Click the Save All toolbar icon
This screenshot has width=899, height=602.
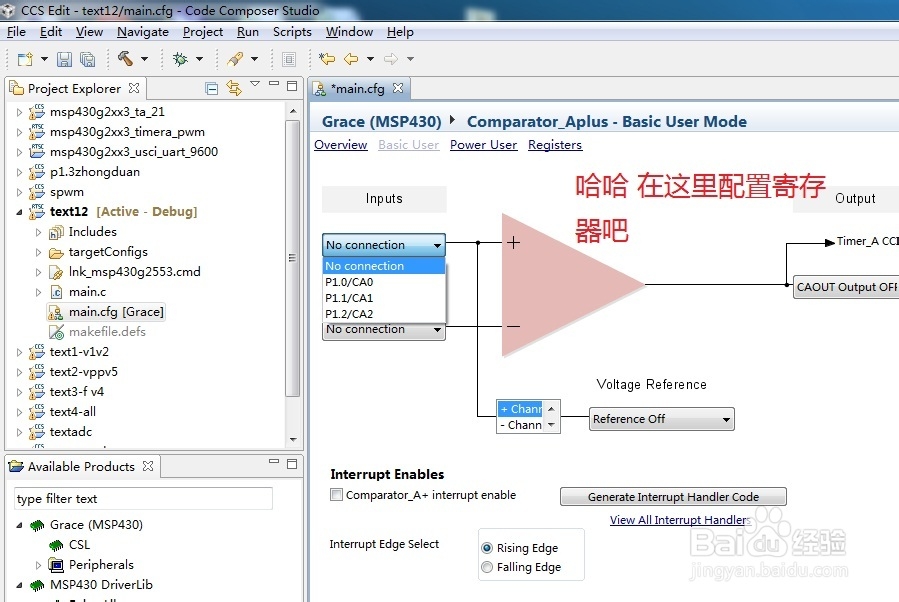click(x=87, y=59)
